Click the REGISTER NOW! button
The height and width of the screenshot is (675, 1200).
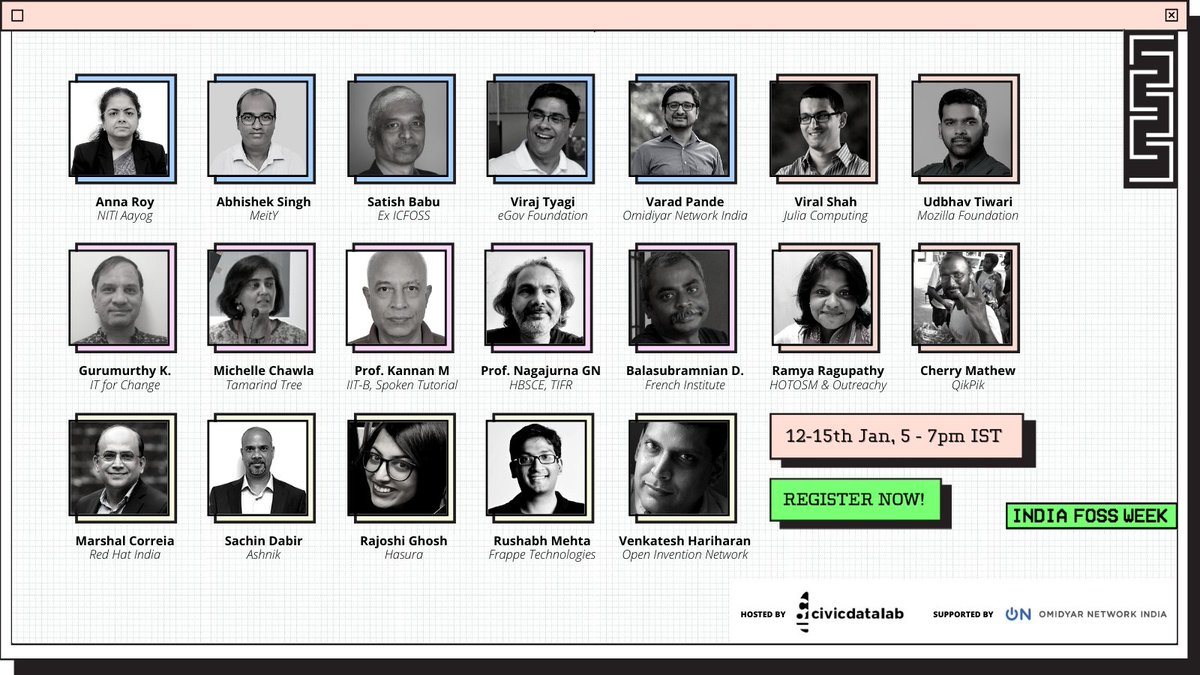click(854, 500)
